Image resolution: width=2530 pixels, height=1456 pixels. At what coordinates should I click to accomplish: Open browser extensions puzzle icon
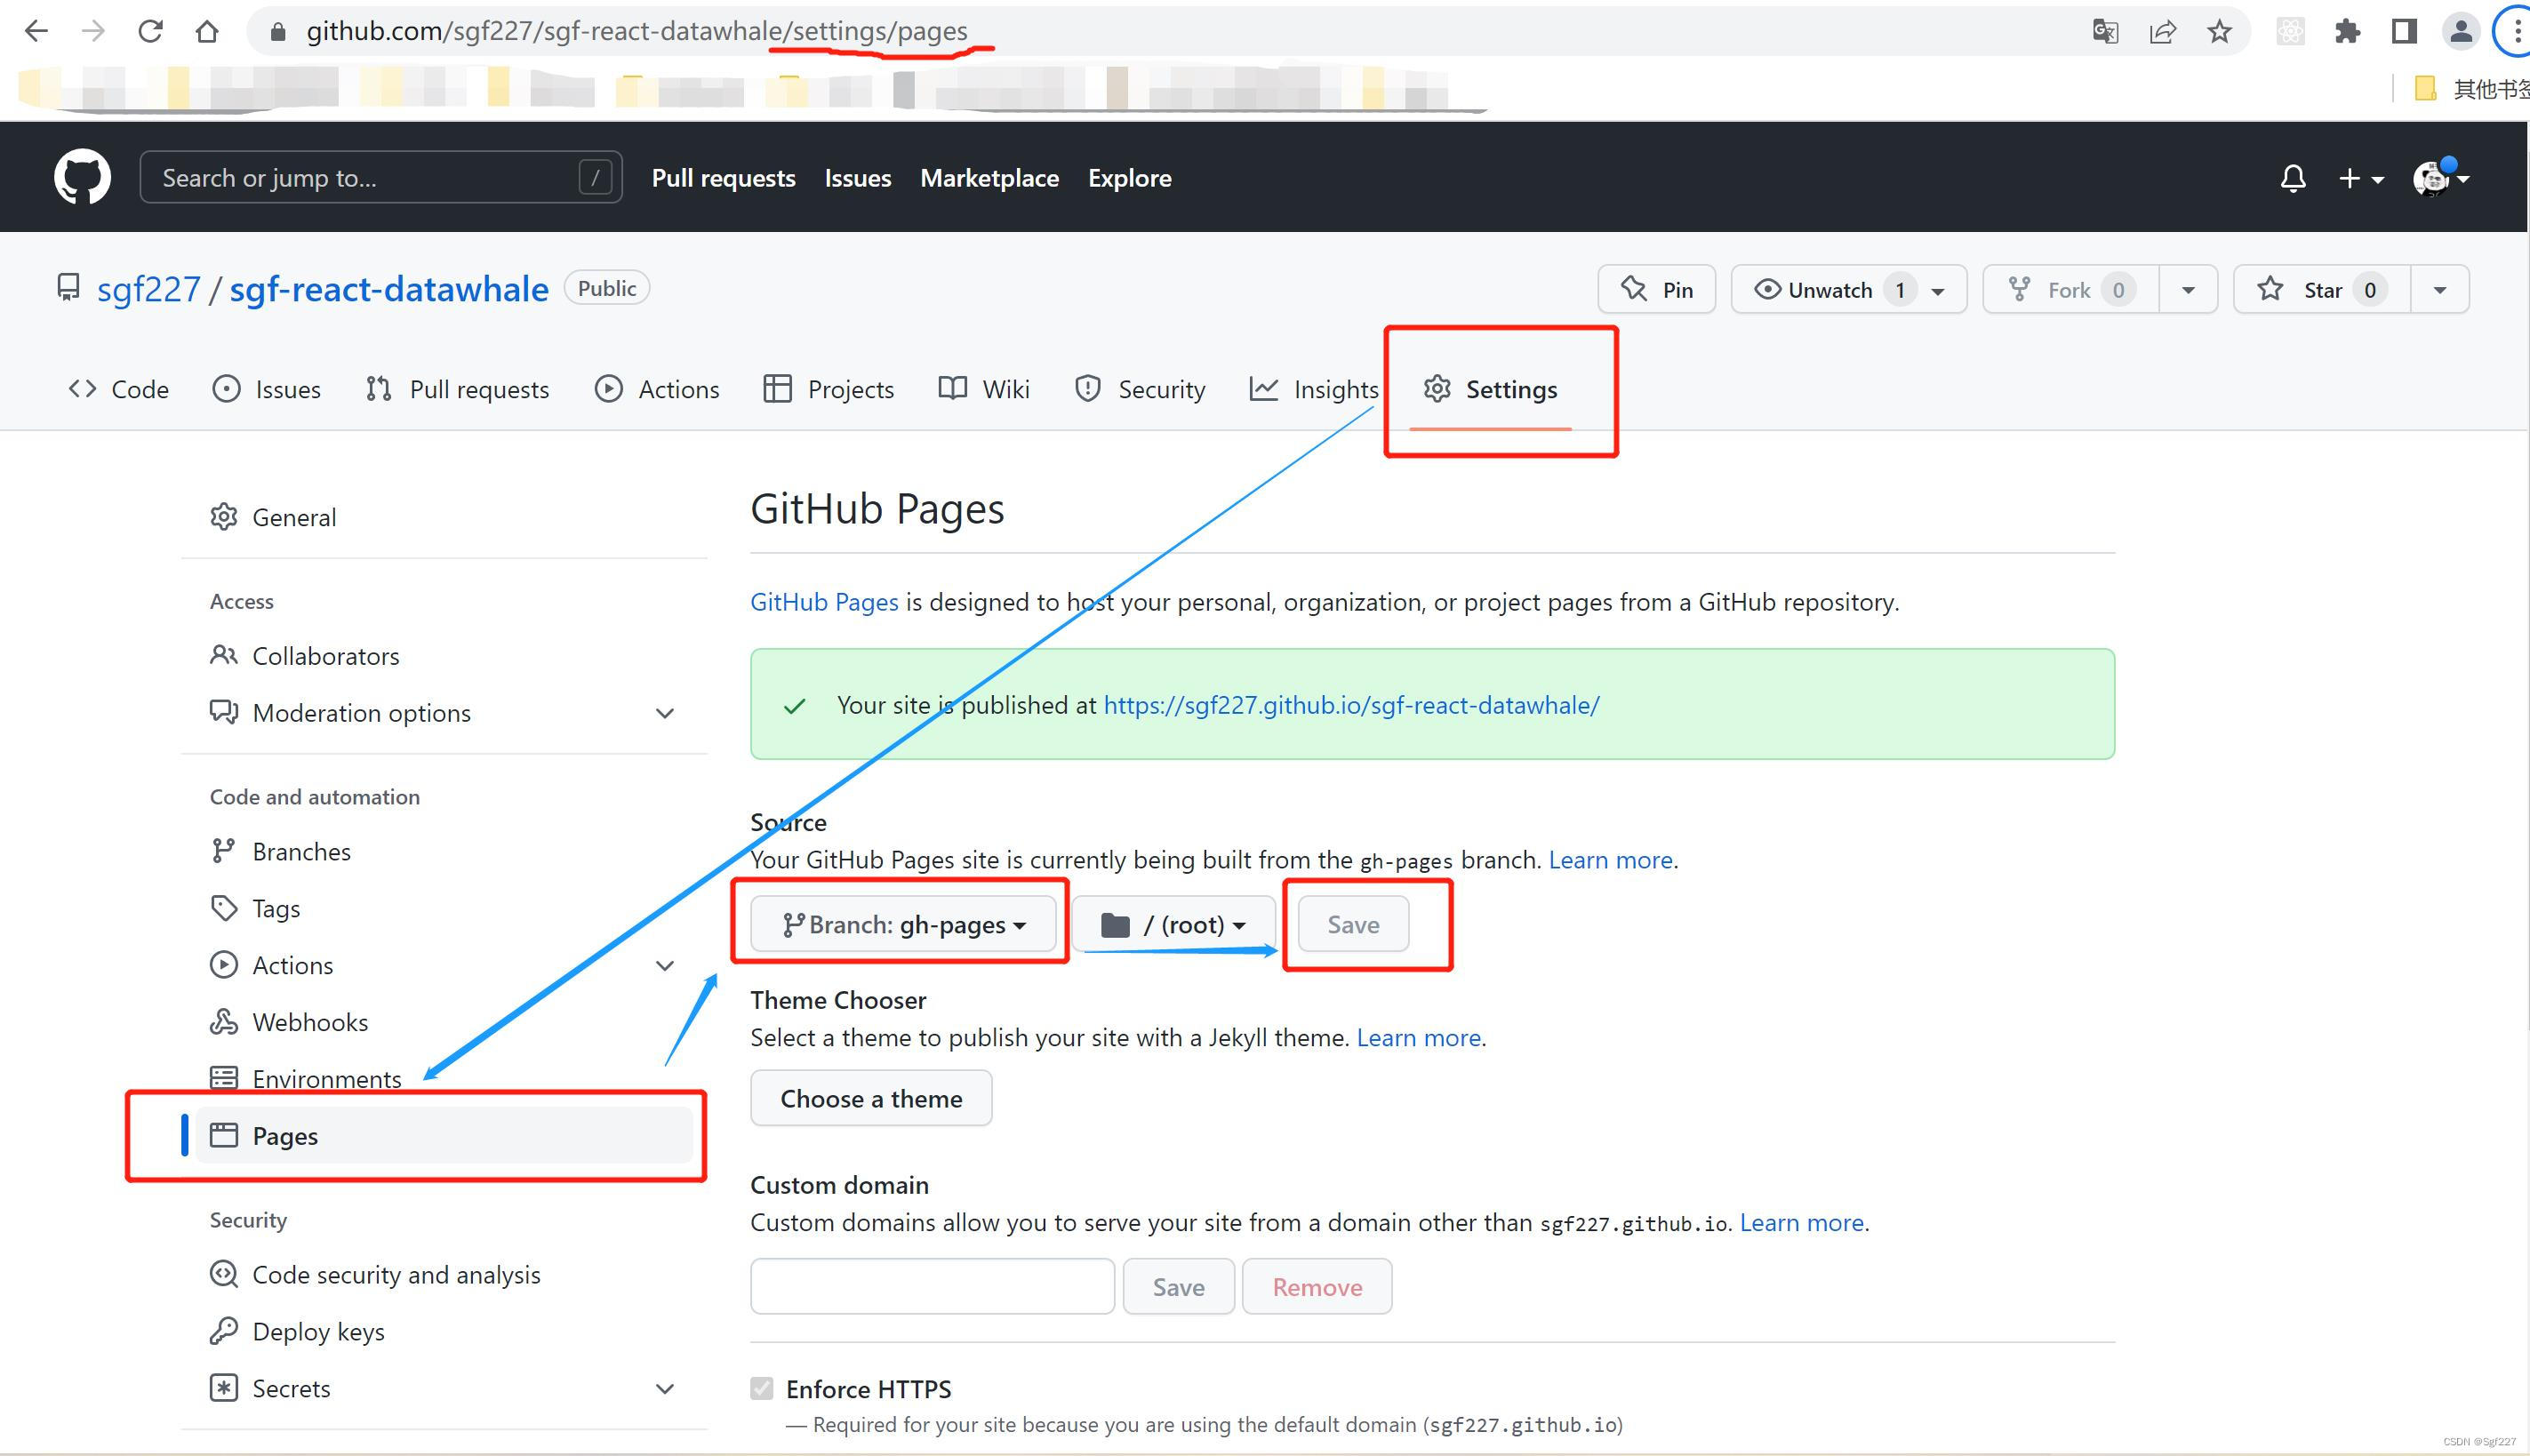click(x=2347, y=32)
